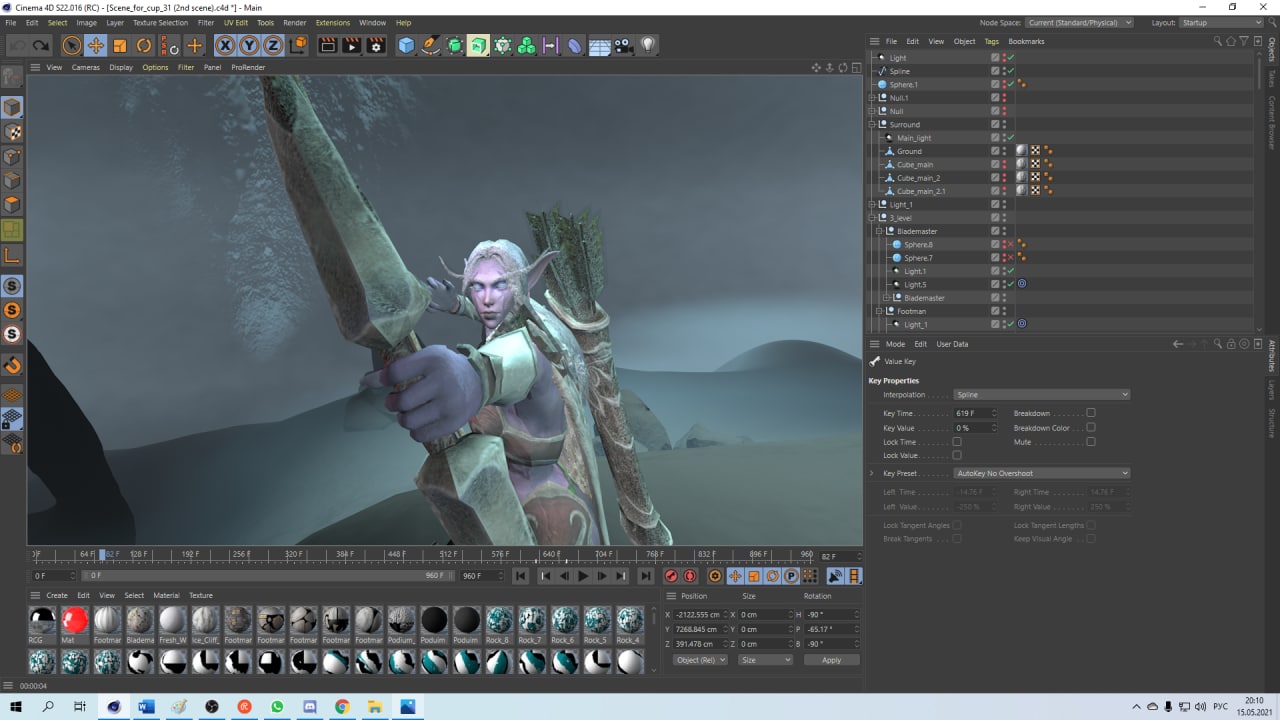Viewport: 1280px width, 720px height.
Task: Open the Size mode dropdown
Action: (765, 660)
